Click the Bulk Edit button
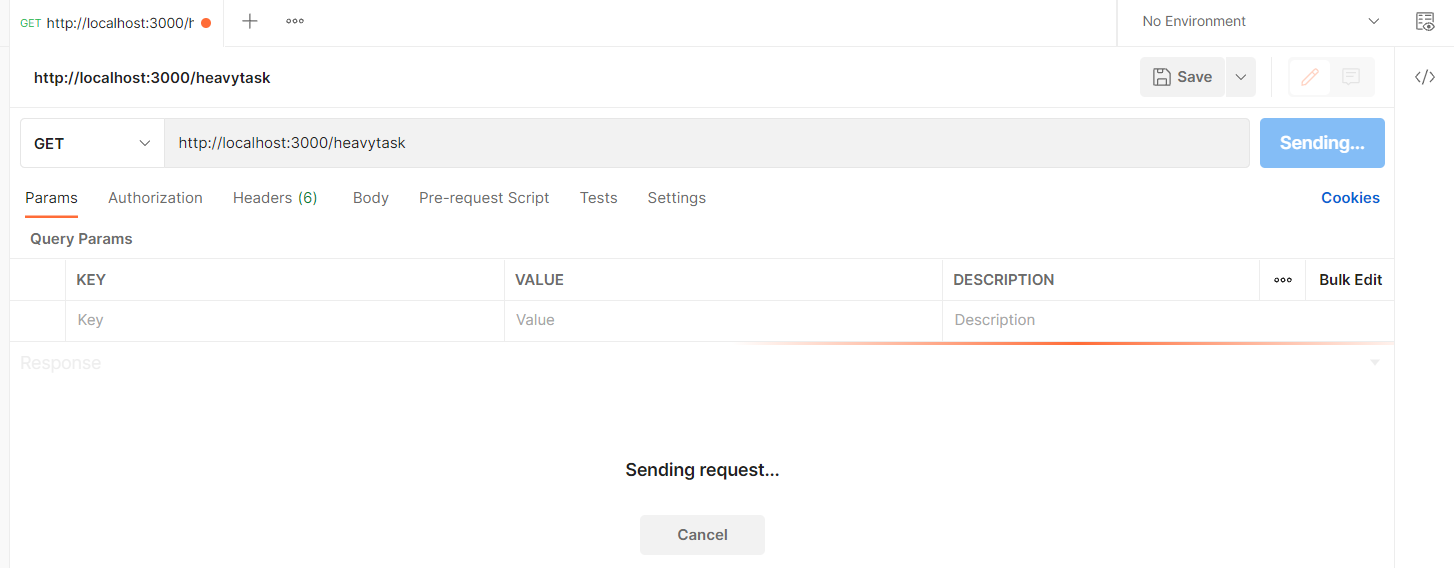The image size is (1454, 568). [x=1350, y=280]
